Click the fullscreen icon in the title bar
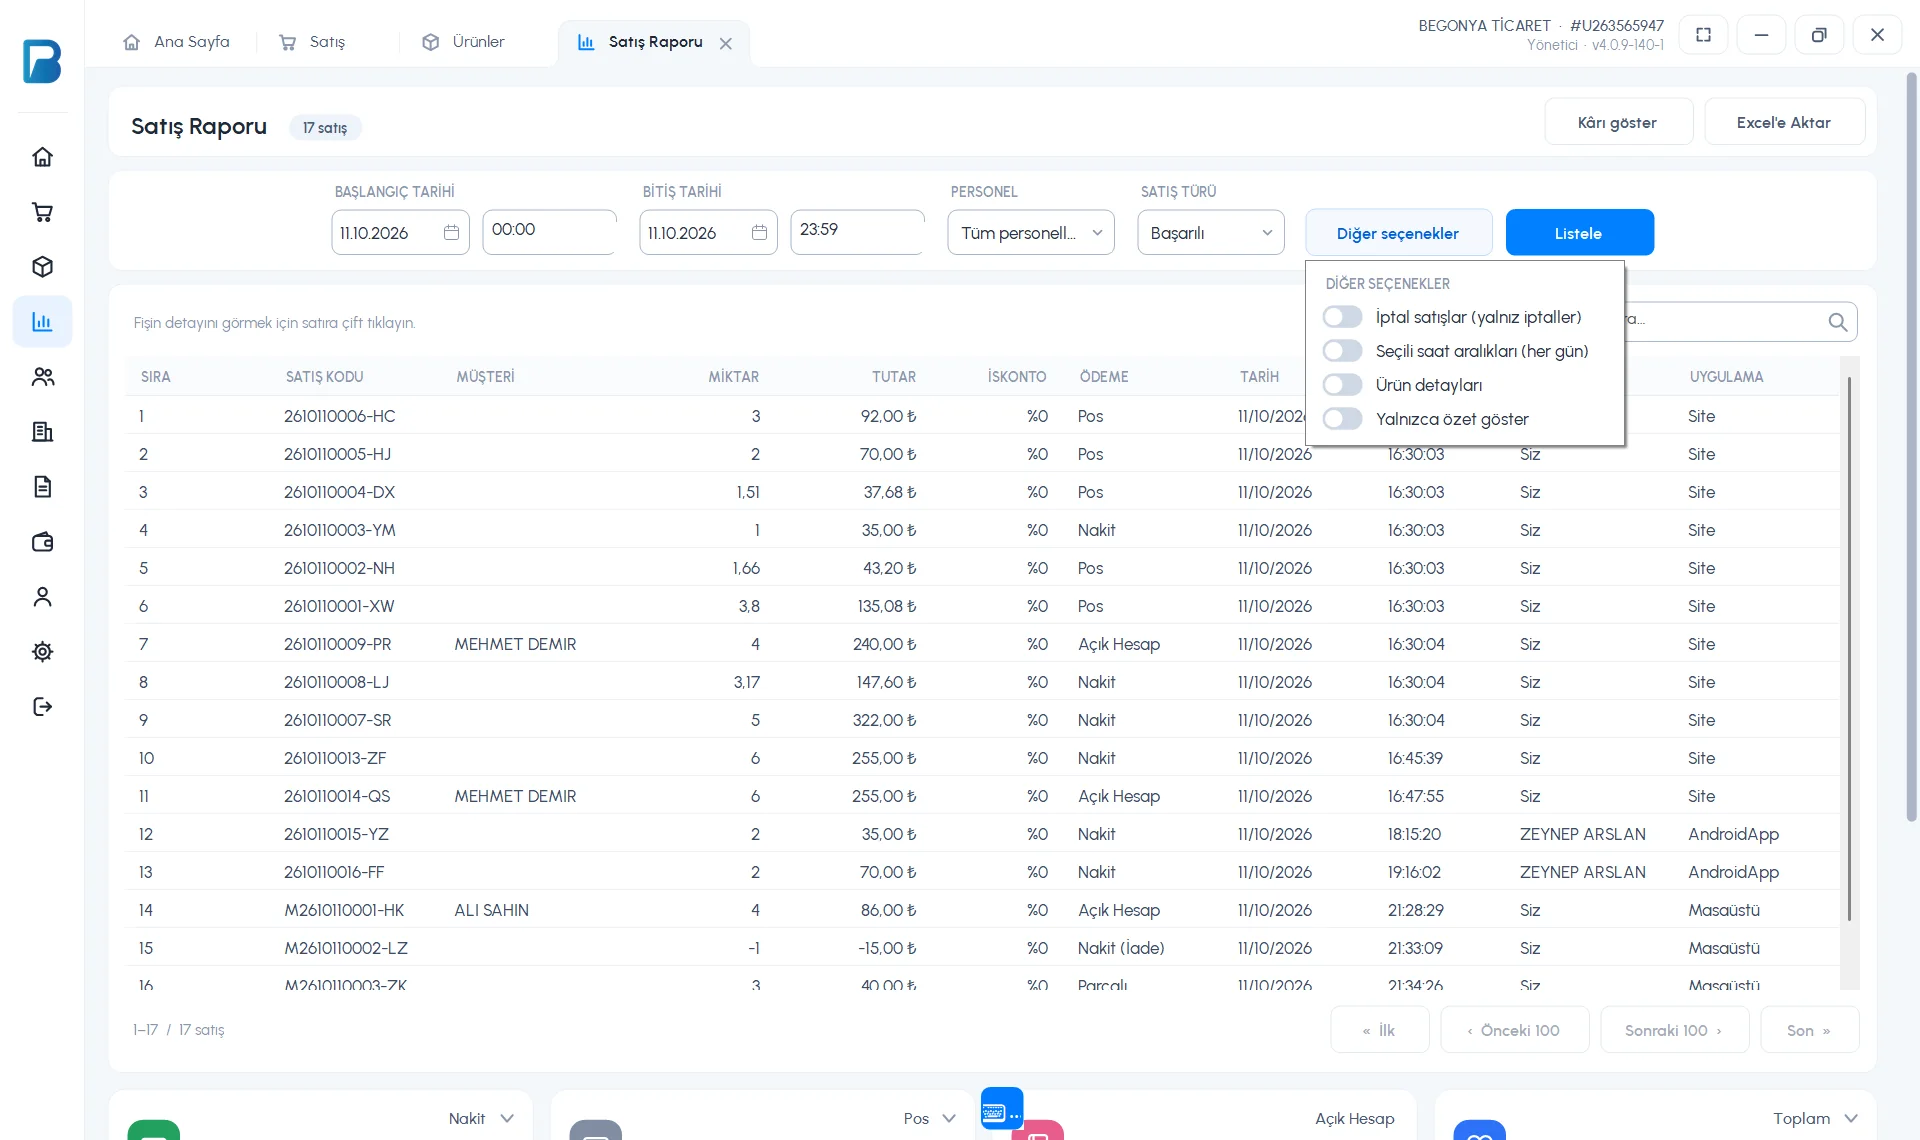 (1703, 35)
